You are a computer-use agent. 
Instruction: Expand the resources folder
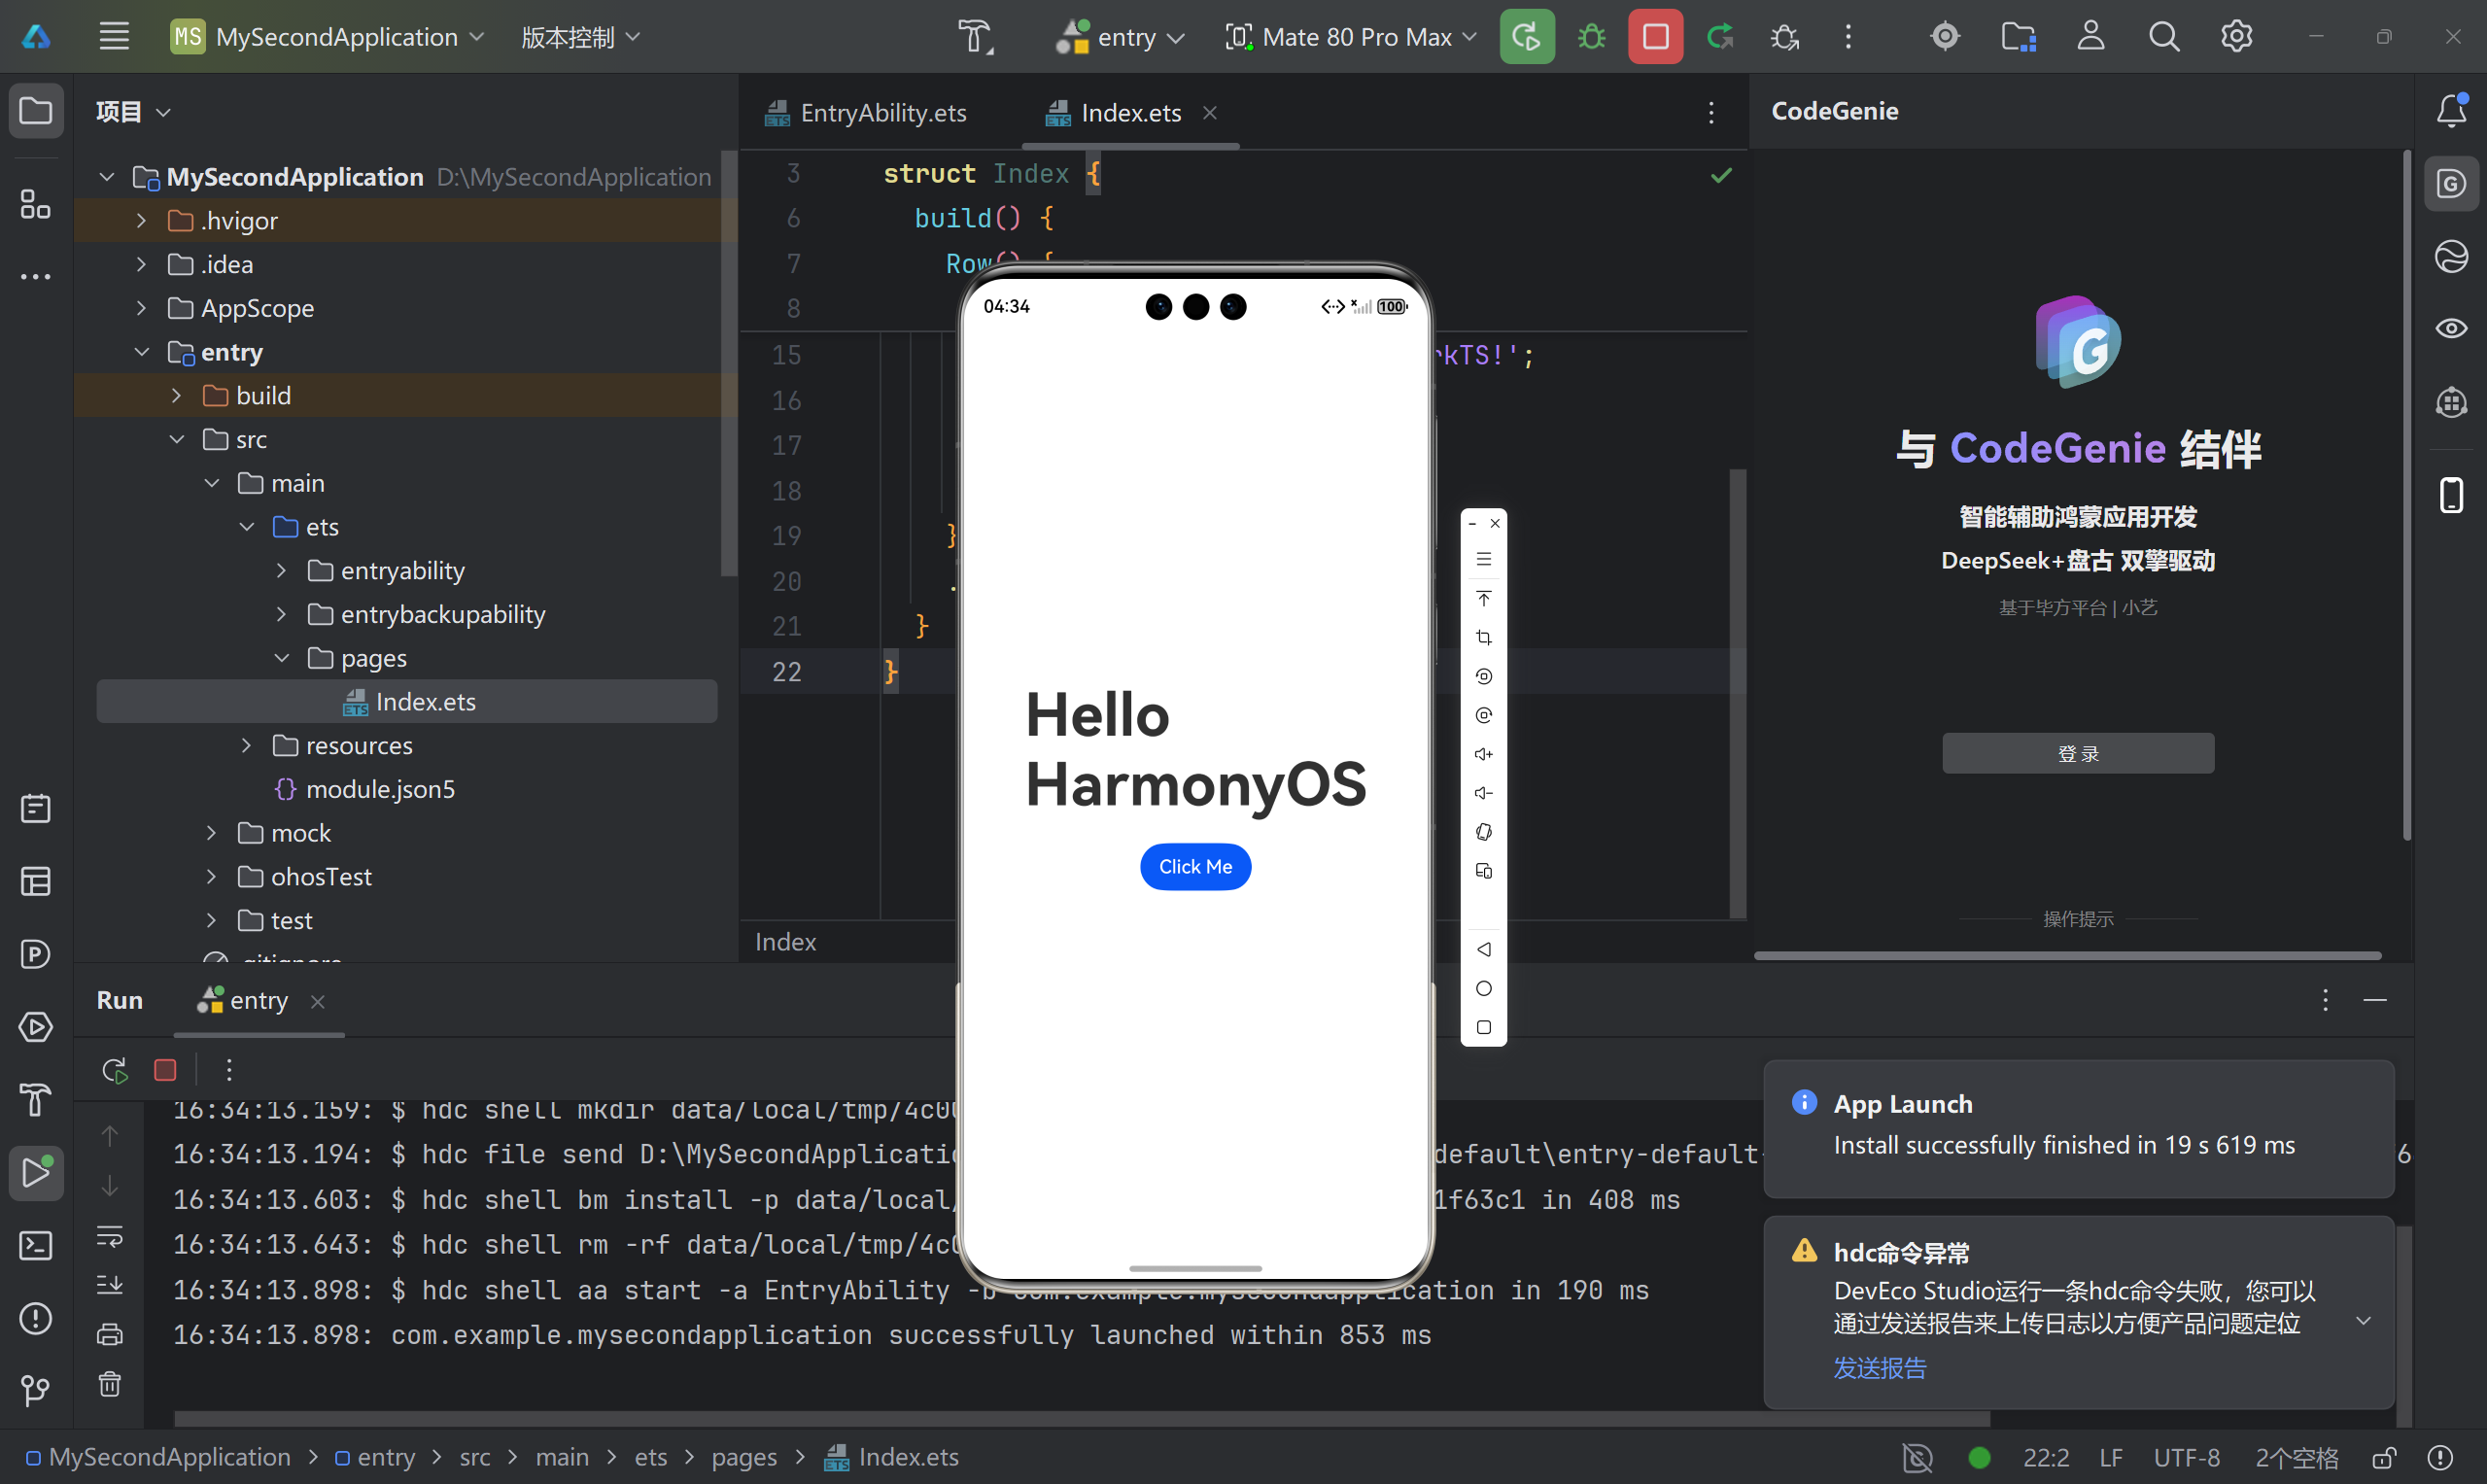246,746
